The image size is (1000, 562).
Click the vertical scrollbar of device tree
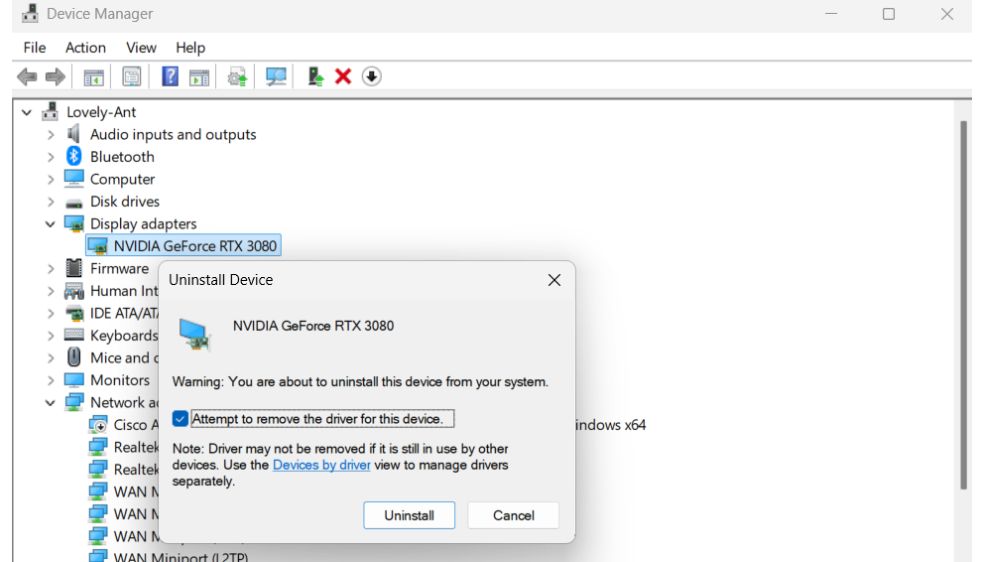click(964, 305)
